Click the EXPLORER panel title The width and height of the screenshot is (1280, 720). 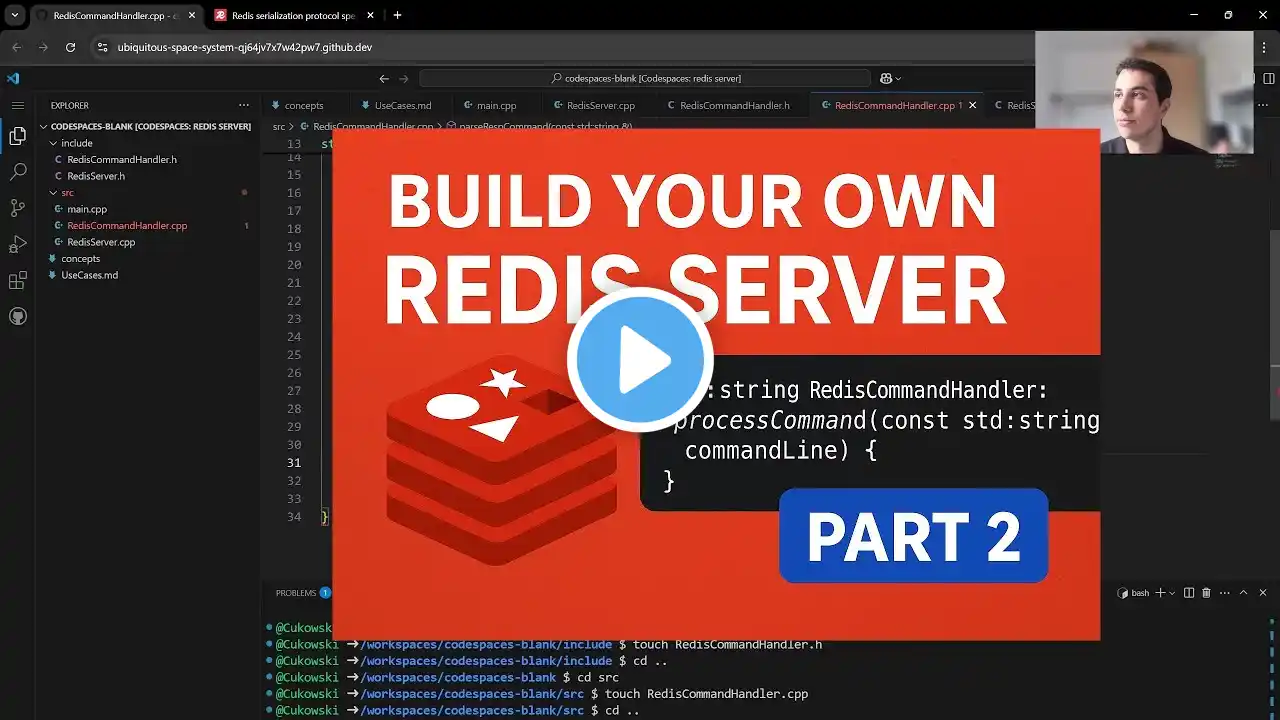(x=70, y=105)
